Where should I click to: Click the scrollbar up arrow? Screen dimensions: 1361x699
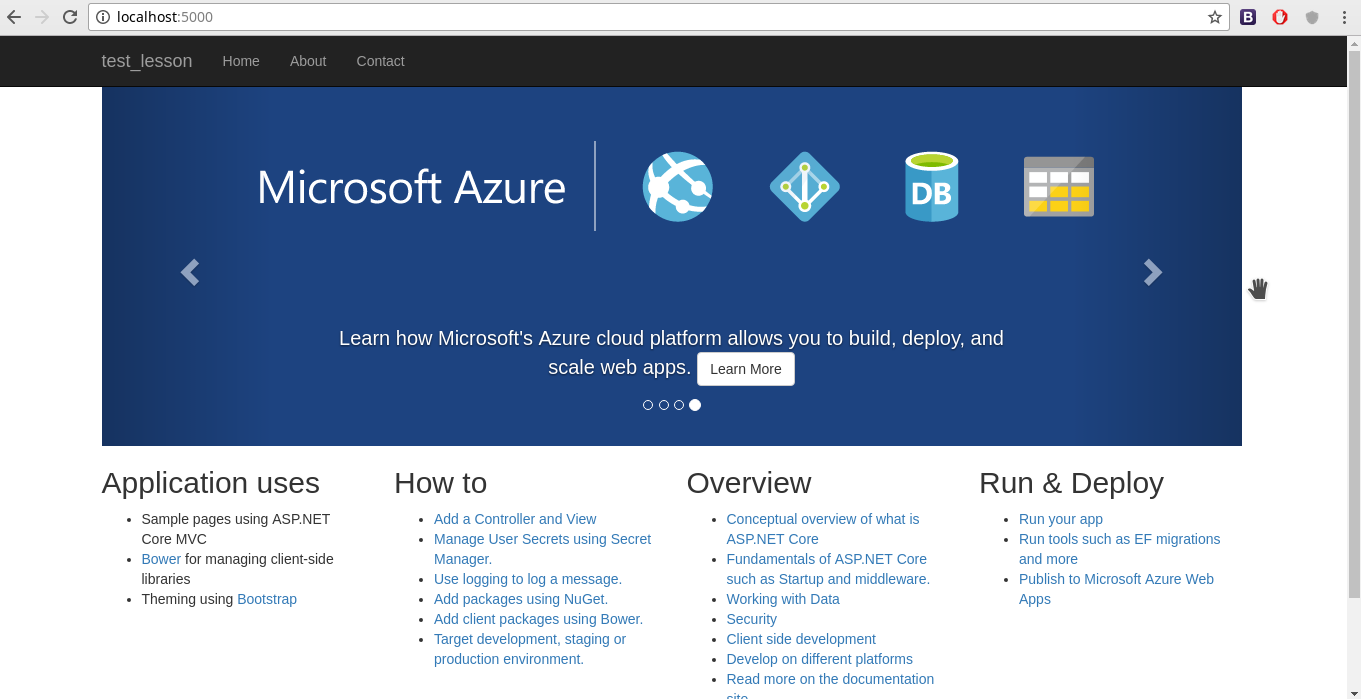point(1354,43)
